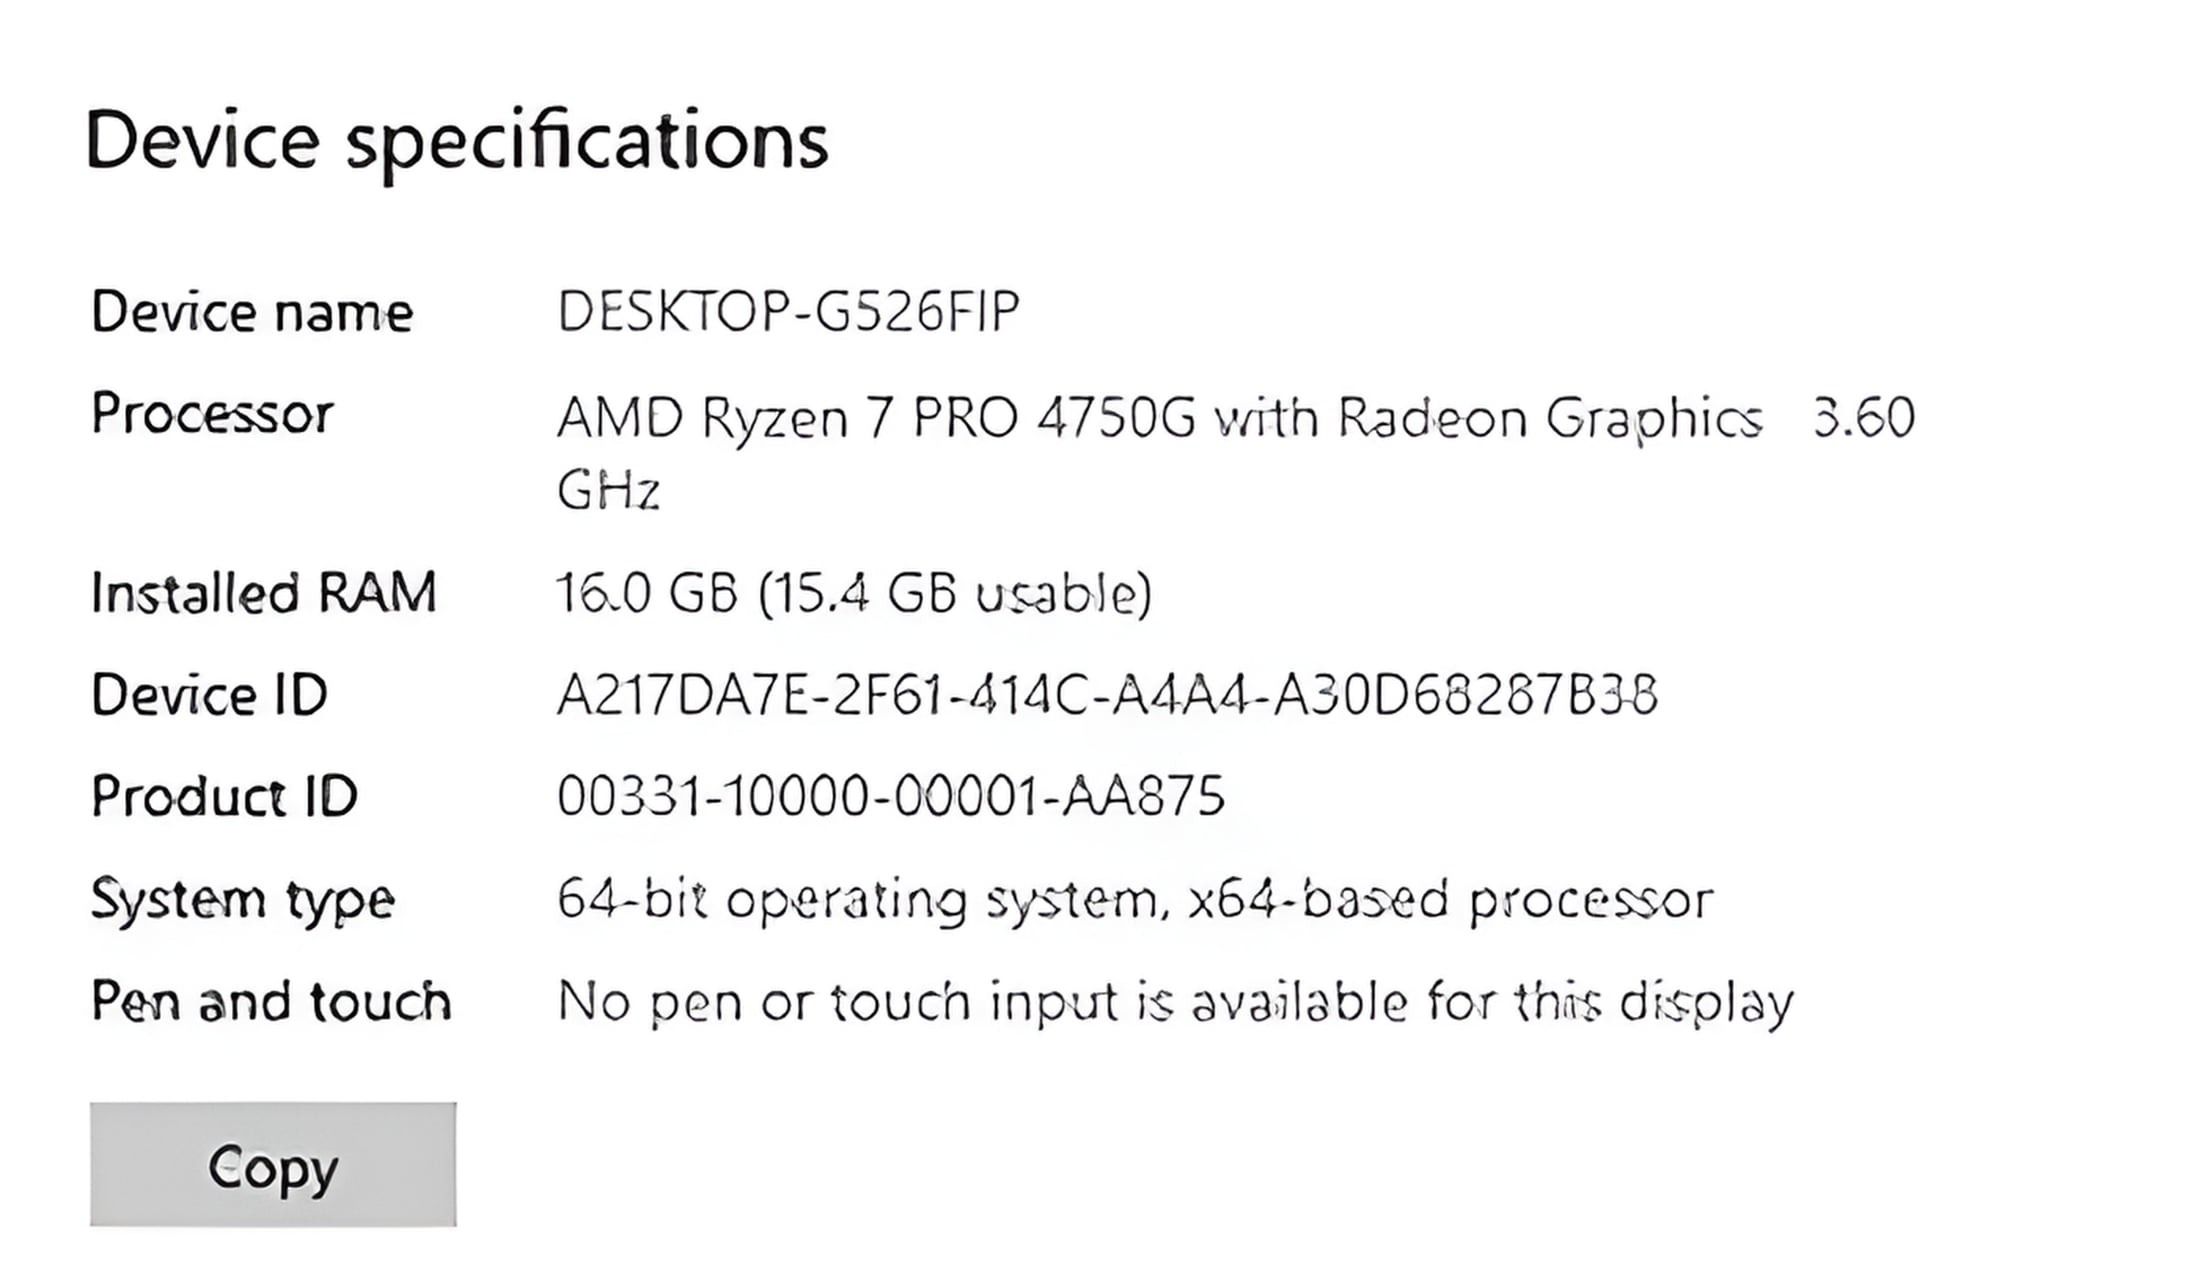Click the Device specifications heading
The image size is (2200, 1269).
pos(457,141)
